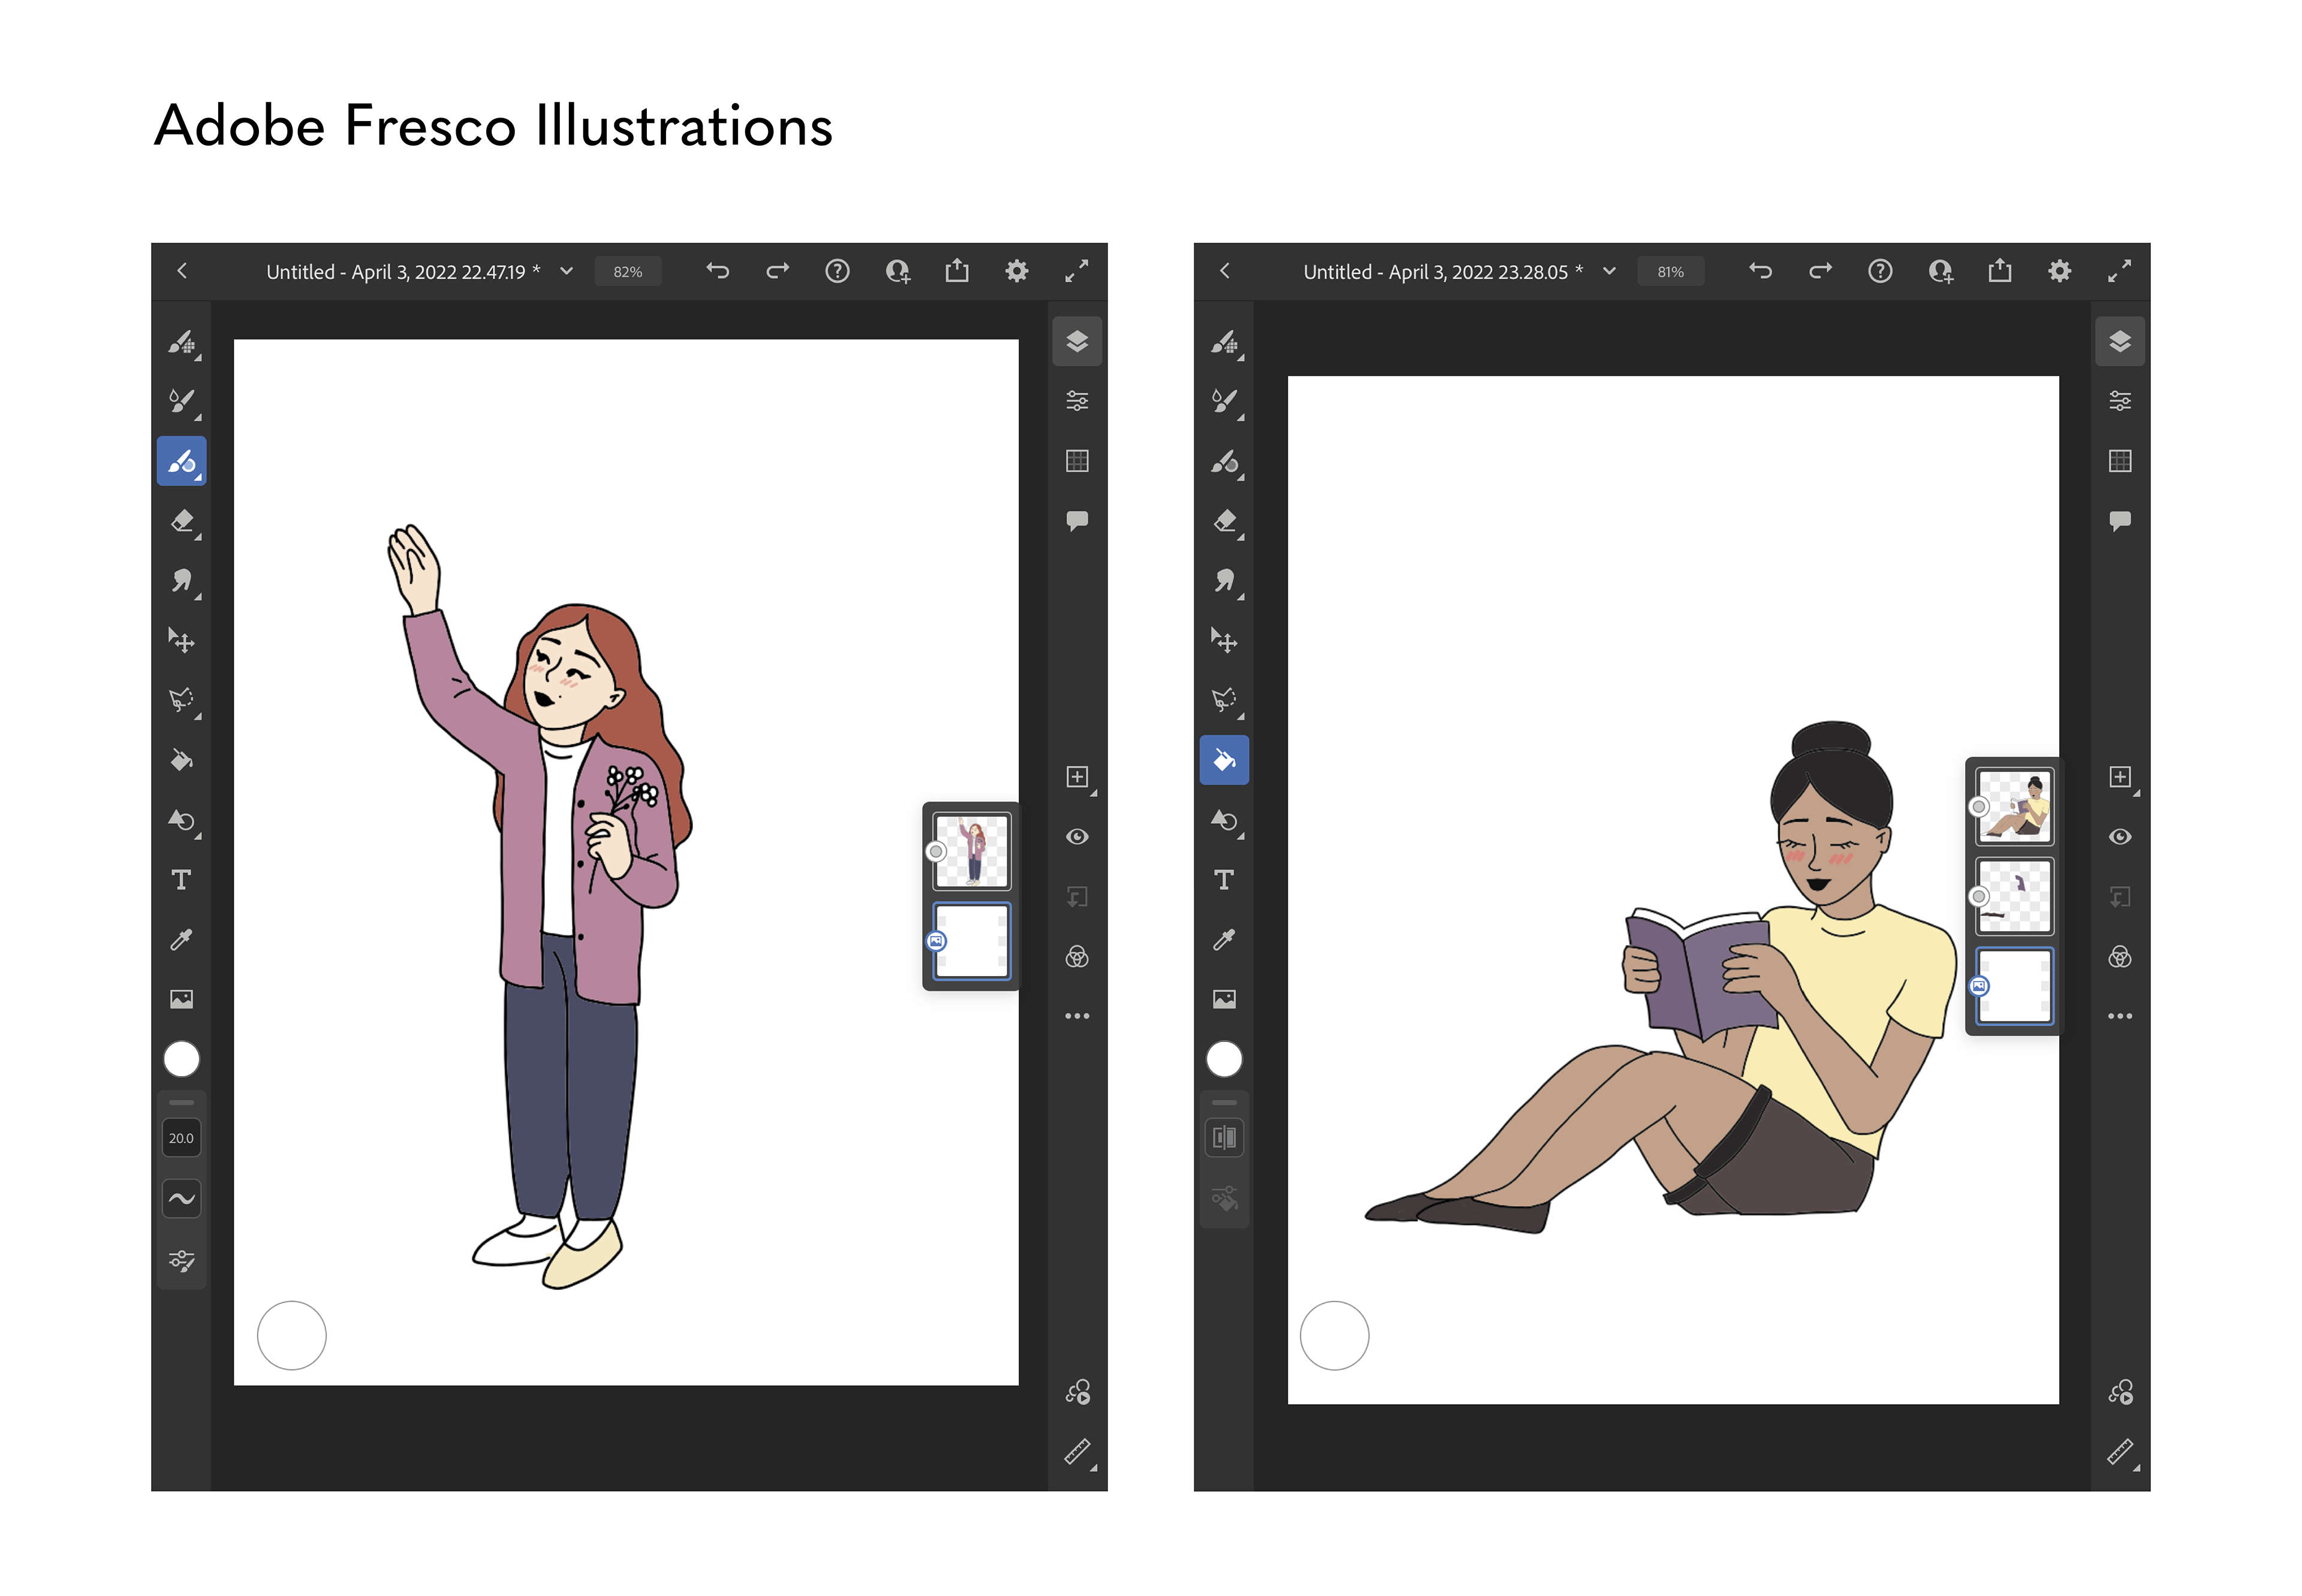Expand document title dropdown for 23.28.05
Image resolution: width=2302 pixels, height=1596 pixels.
[1609, 271]
